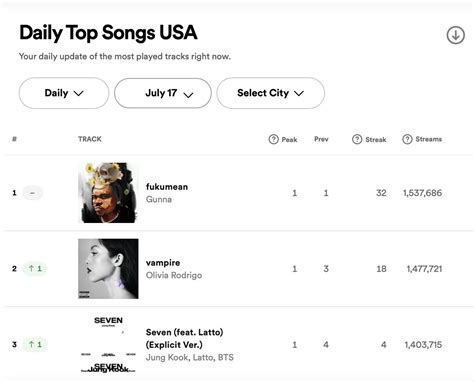Image resolution: width=474 pixels, height=382 pixels.
Task: Open the fukumean album cover
Action: tap(108, 193)
